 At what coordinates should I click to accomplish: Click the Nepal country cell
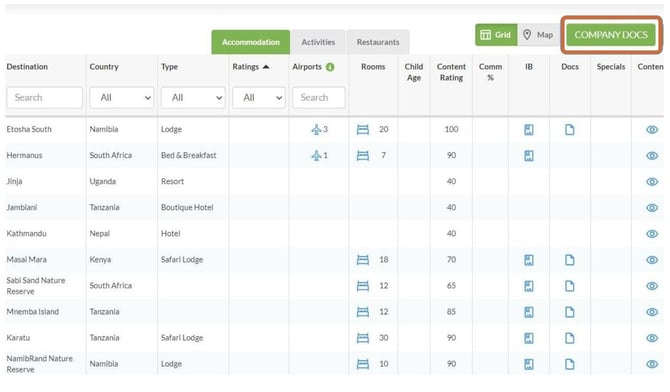coord(100,233)
